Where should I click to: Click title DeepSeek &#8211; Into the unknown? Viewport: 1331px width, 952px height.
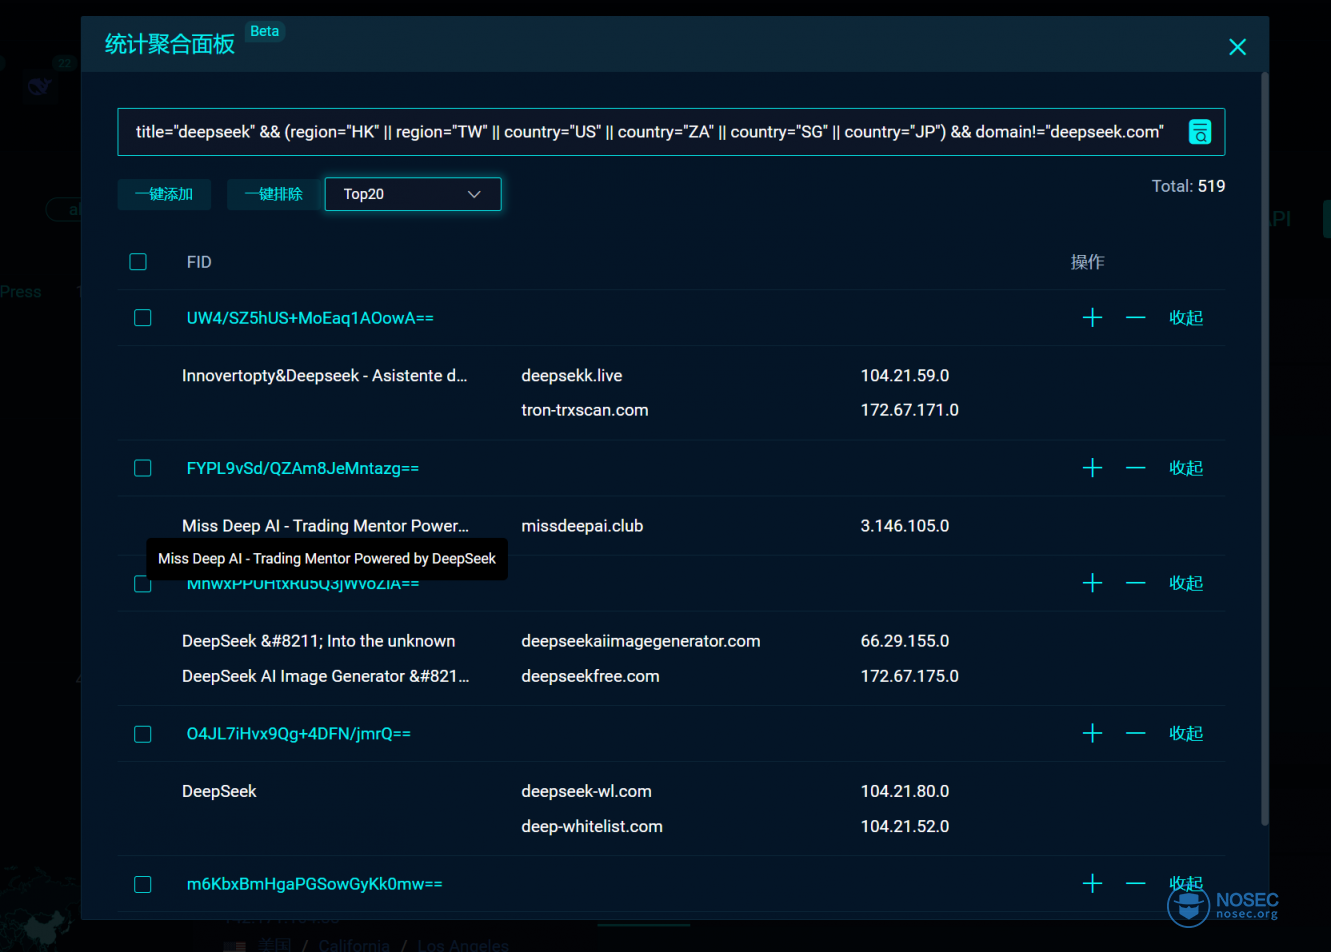tap(318, 641)
